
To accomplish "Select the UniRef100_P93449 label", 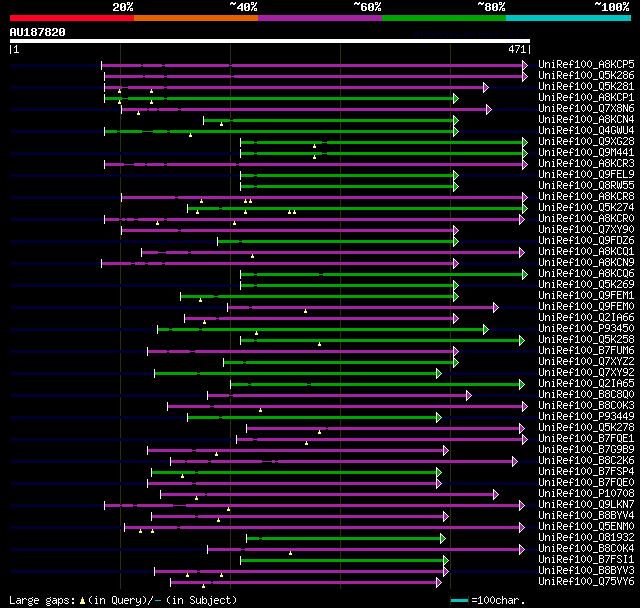I will pyautogui.click(x=586, y=417).
